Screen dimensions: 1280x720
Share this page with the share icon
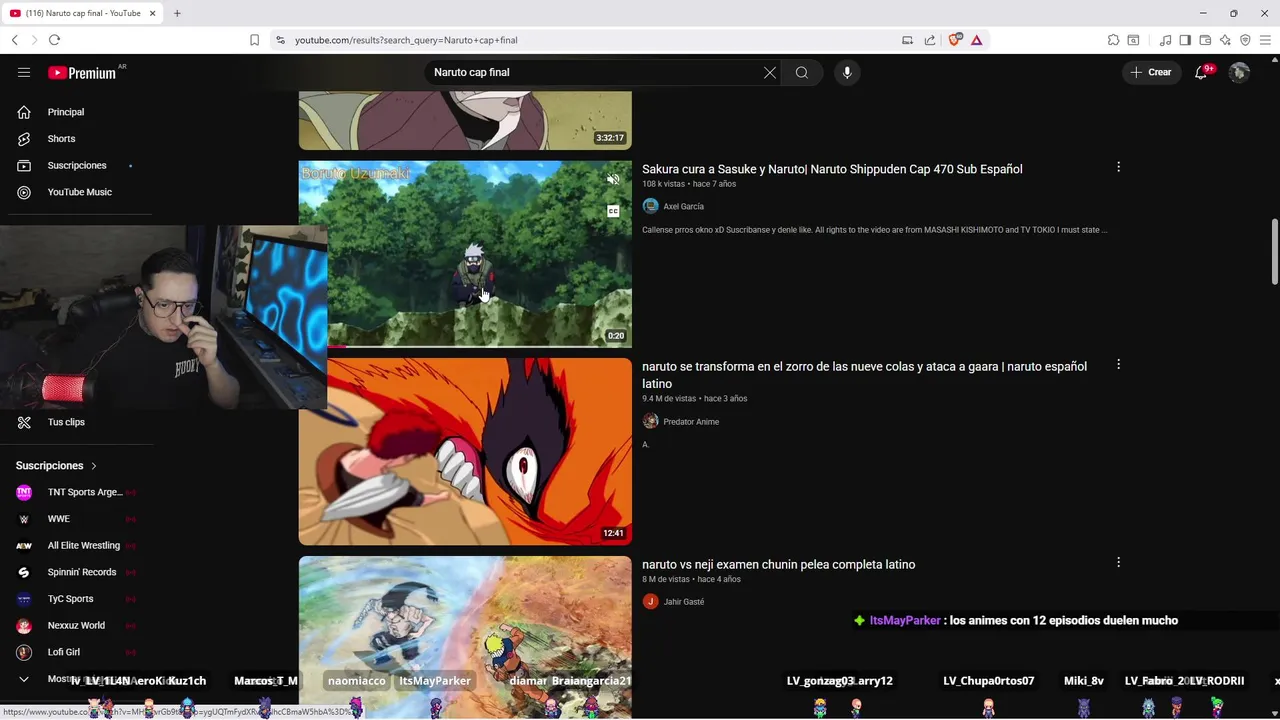point(930,40)
